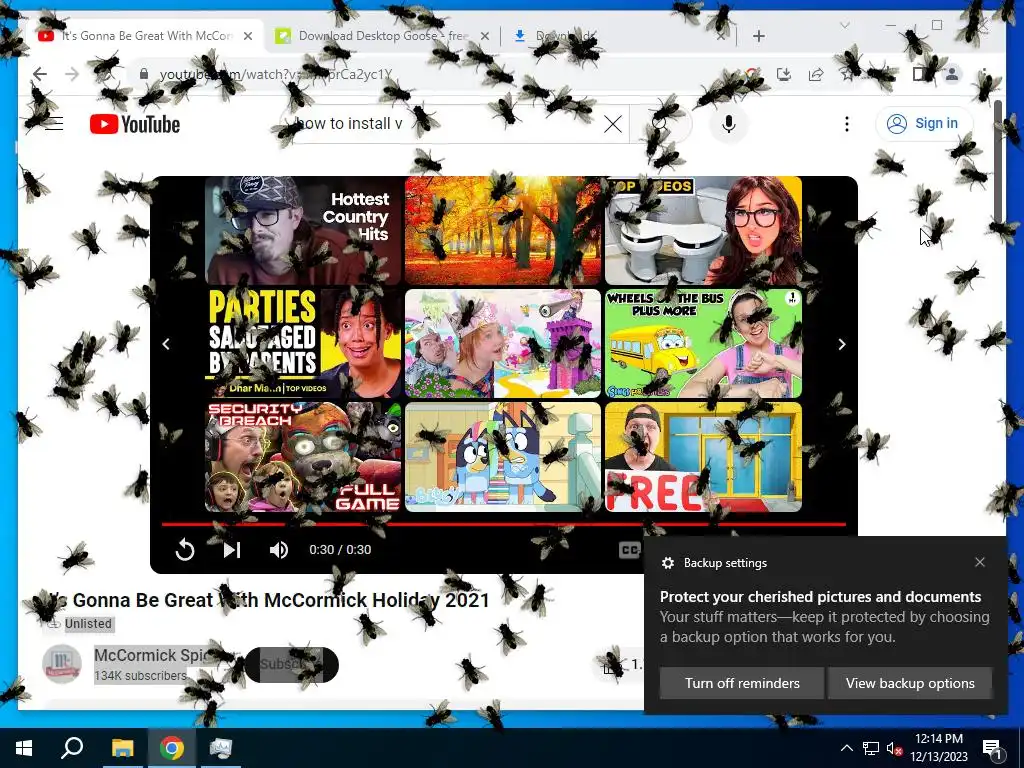
Task: Open Bluey cartoon suggested thumbnail
Action: click(503, 456)
